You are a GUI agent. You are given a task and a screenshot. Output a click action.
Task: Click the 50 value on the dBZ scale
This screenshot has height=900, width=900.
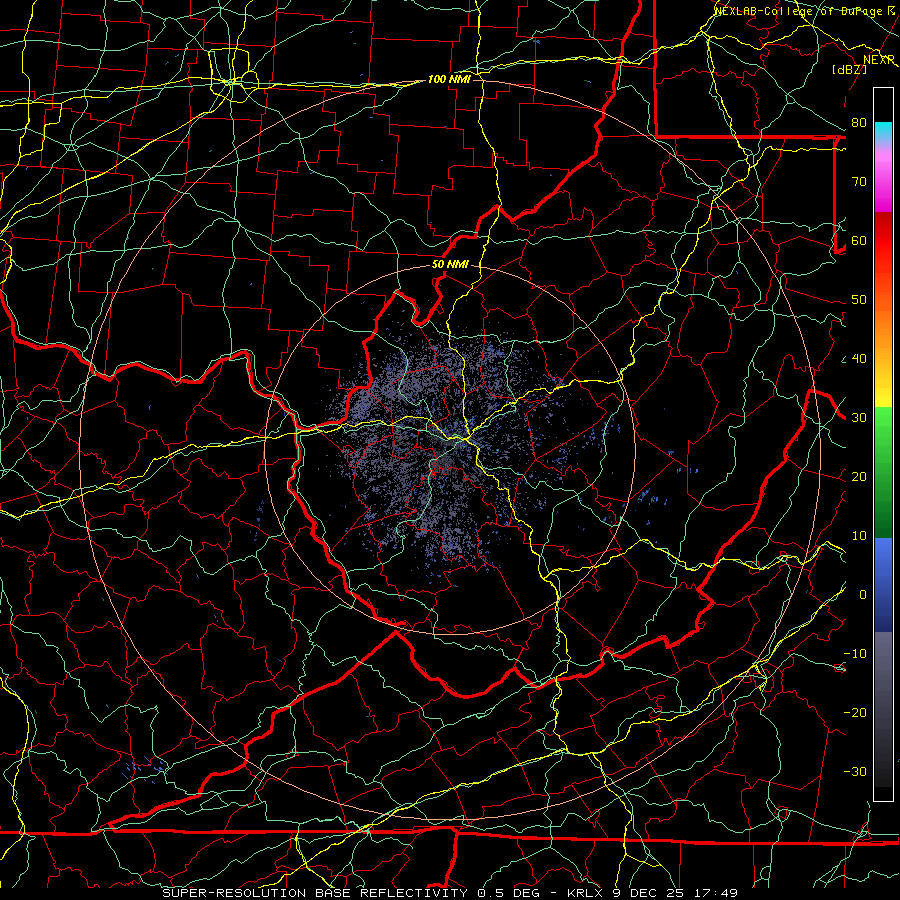pos(859,300)
